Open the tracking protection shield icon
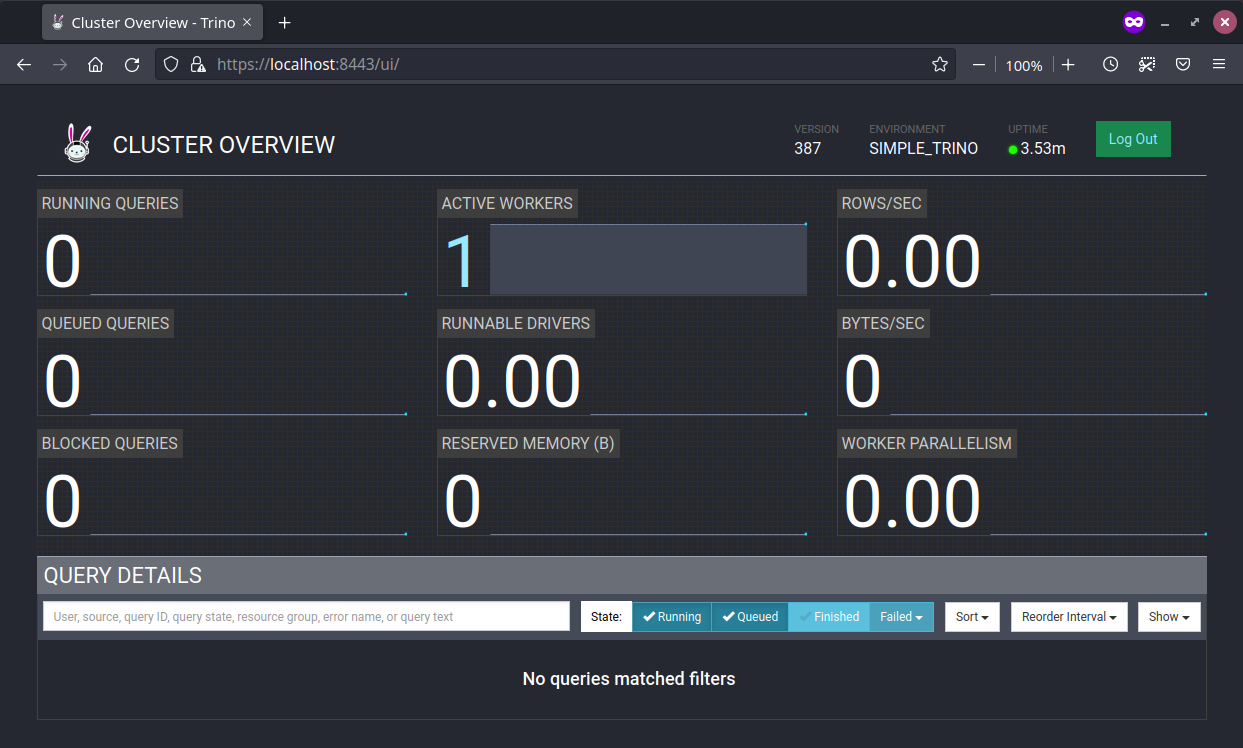Image resolution: width=1243 pixels, height=748 pixels. point(171,63)
